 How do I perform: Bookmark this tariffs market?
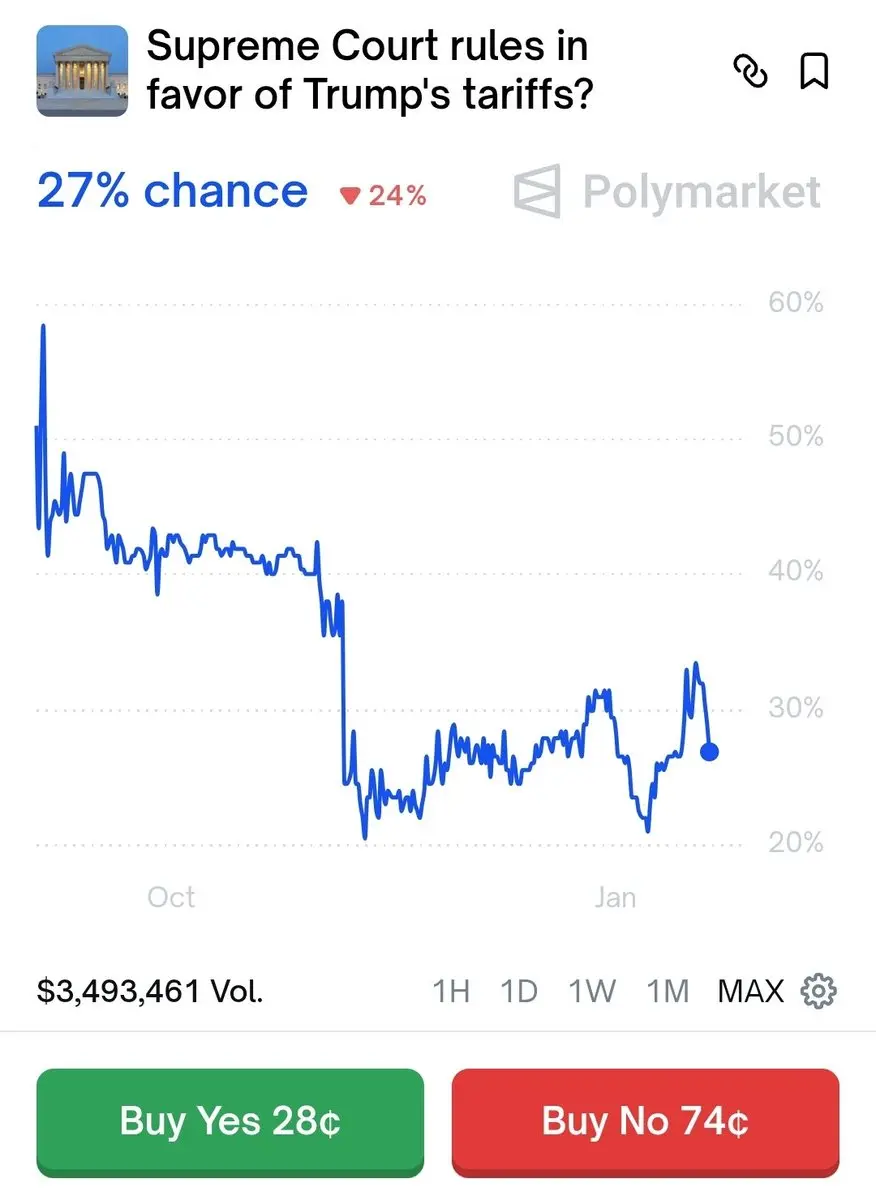coord(815,71)
